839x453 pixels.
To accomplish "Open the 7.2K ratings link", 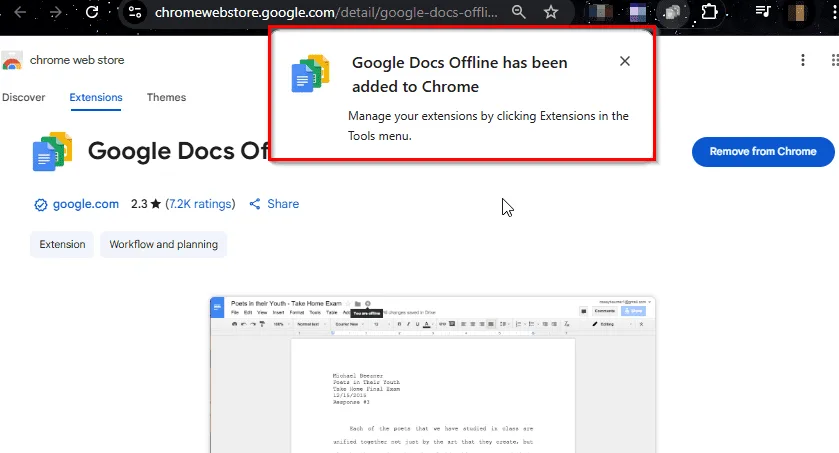I will pos(200,204).
